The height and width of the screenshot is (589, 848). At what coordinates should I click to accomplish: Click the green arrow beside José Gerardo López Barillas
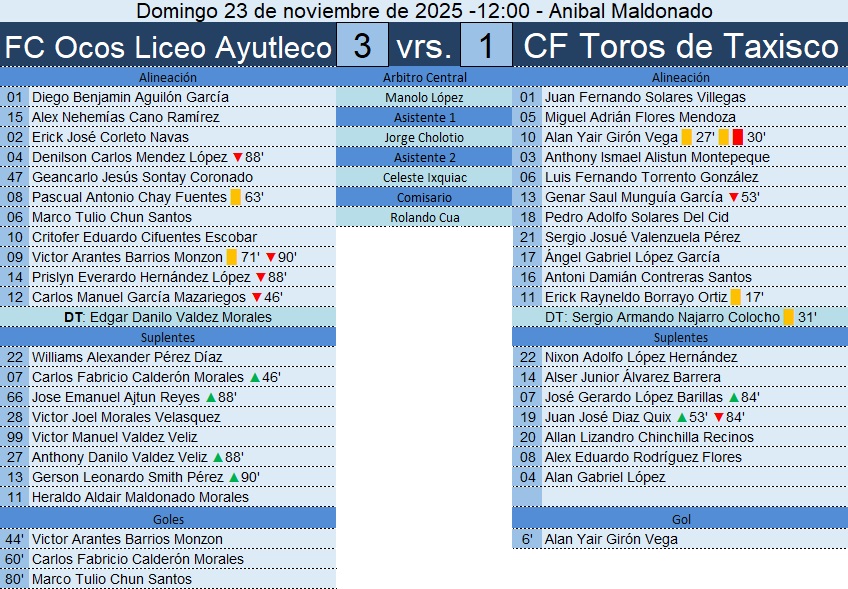click(733, 397)
